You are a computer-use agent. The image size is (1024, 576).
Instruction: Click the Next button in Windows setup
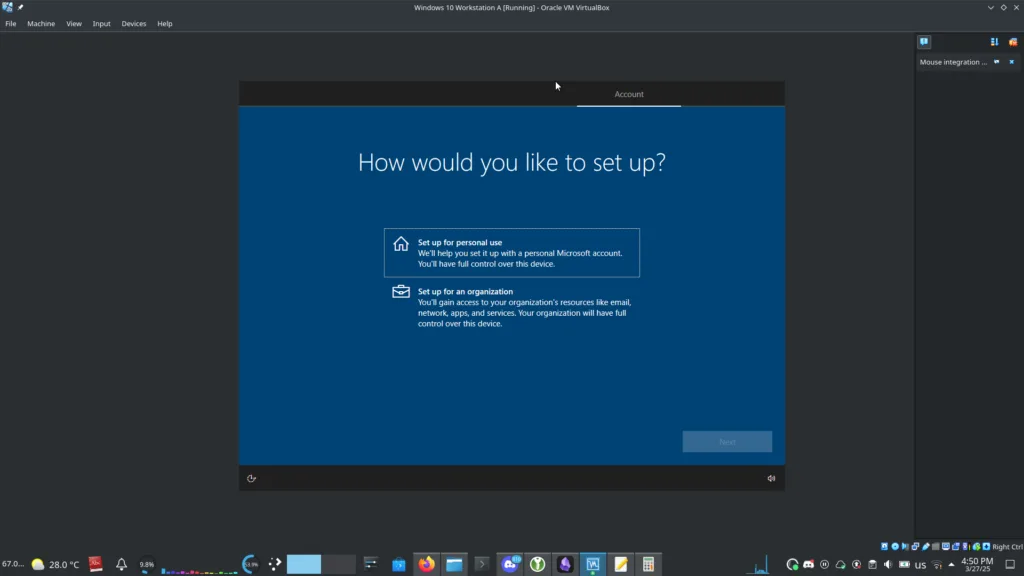coord(727,441)
